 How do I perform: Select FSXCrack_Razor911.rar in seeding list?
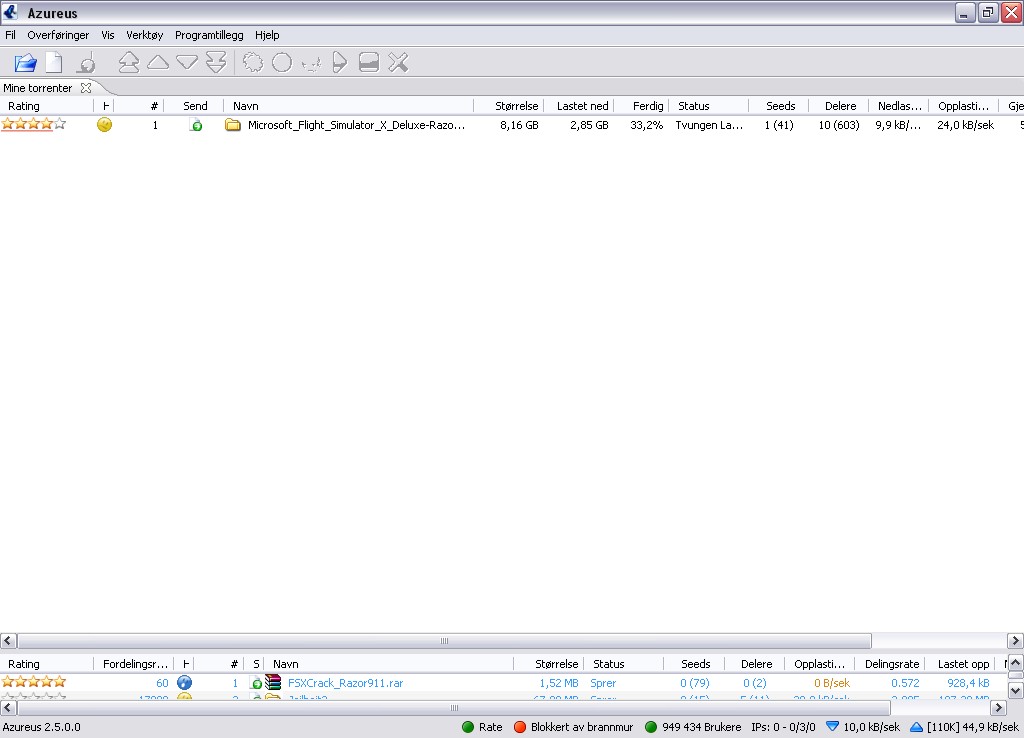345,683
